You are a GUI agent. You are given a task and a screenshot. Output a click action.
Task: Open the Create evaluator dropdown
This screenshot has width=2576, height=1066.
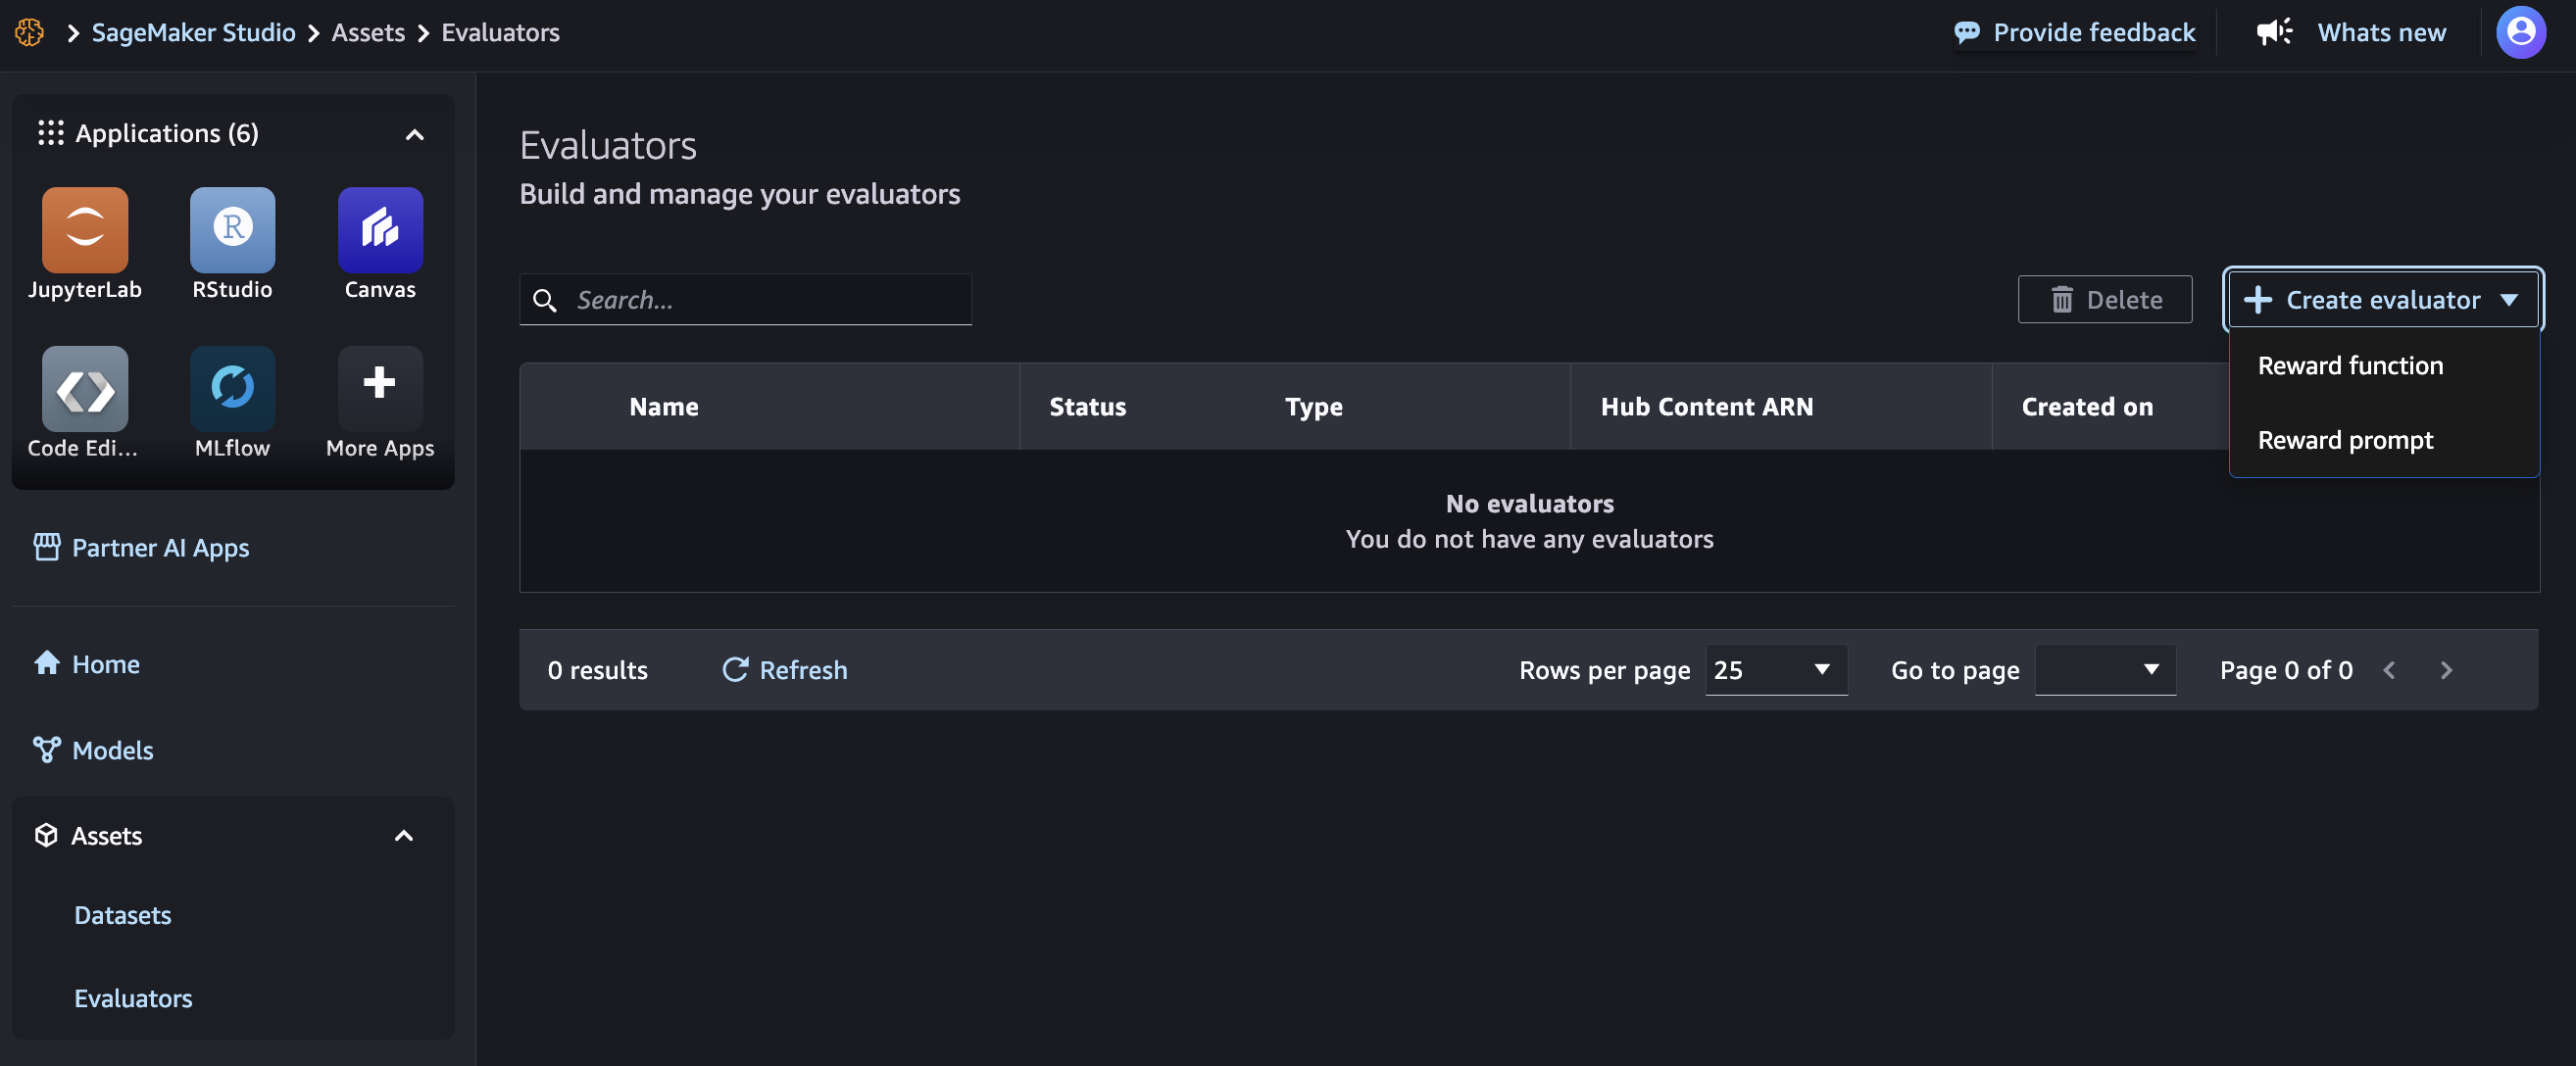(x=2382, y=300)
